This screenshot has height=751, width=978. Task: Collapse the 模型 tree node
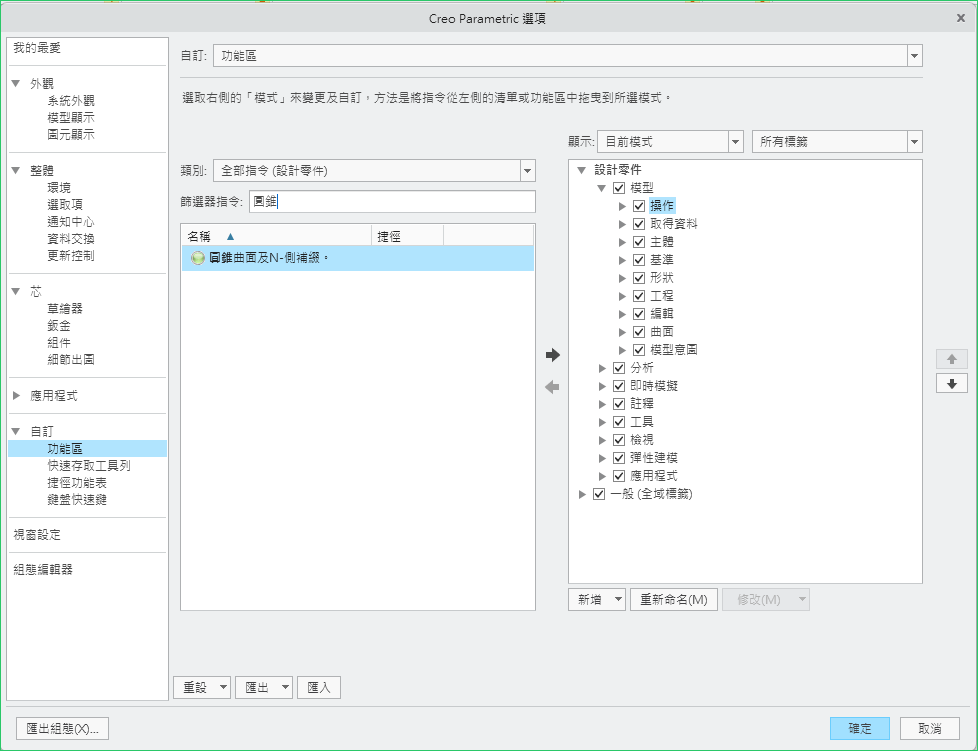[x=602, y=188]
